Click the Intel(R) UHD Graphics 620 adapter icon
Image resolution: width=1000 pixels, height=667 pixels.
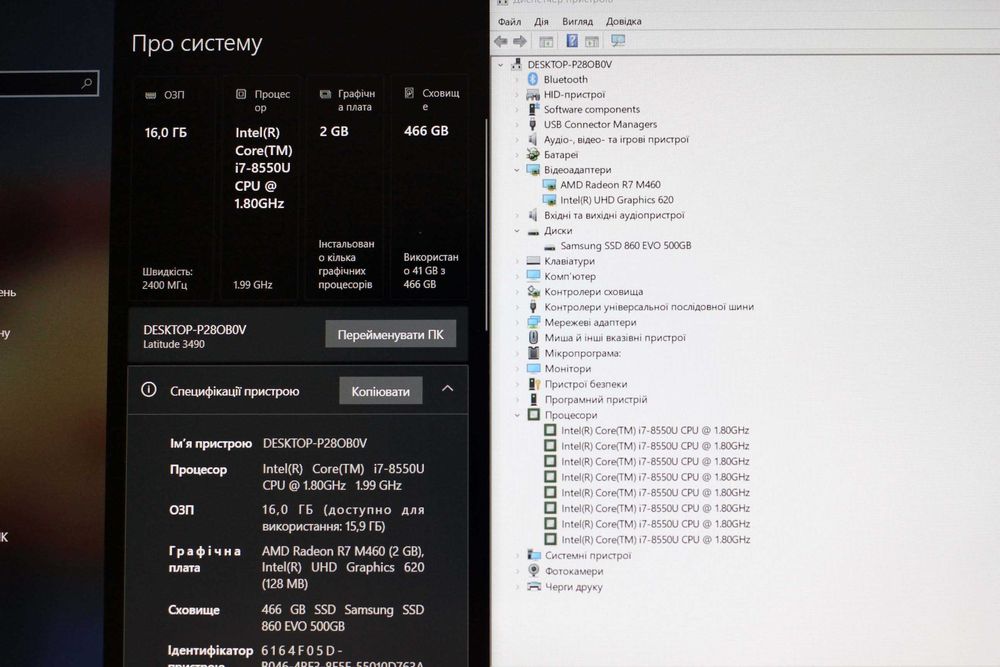coord(549,200)
